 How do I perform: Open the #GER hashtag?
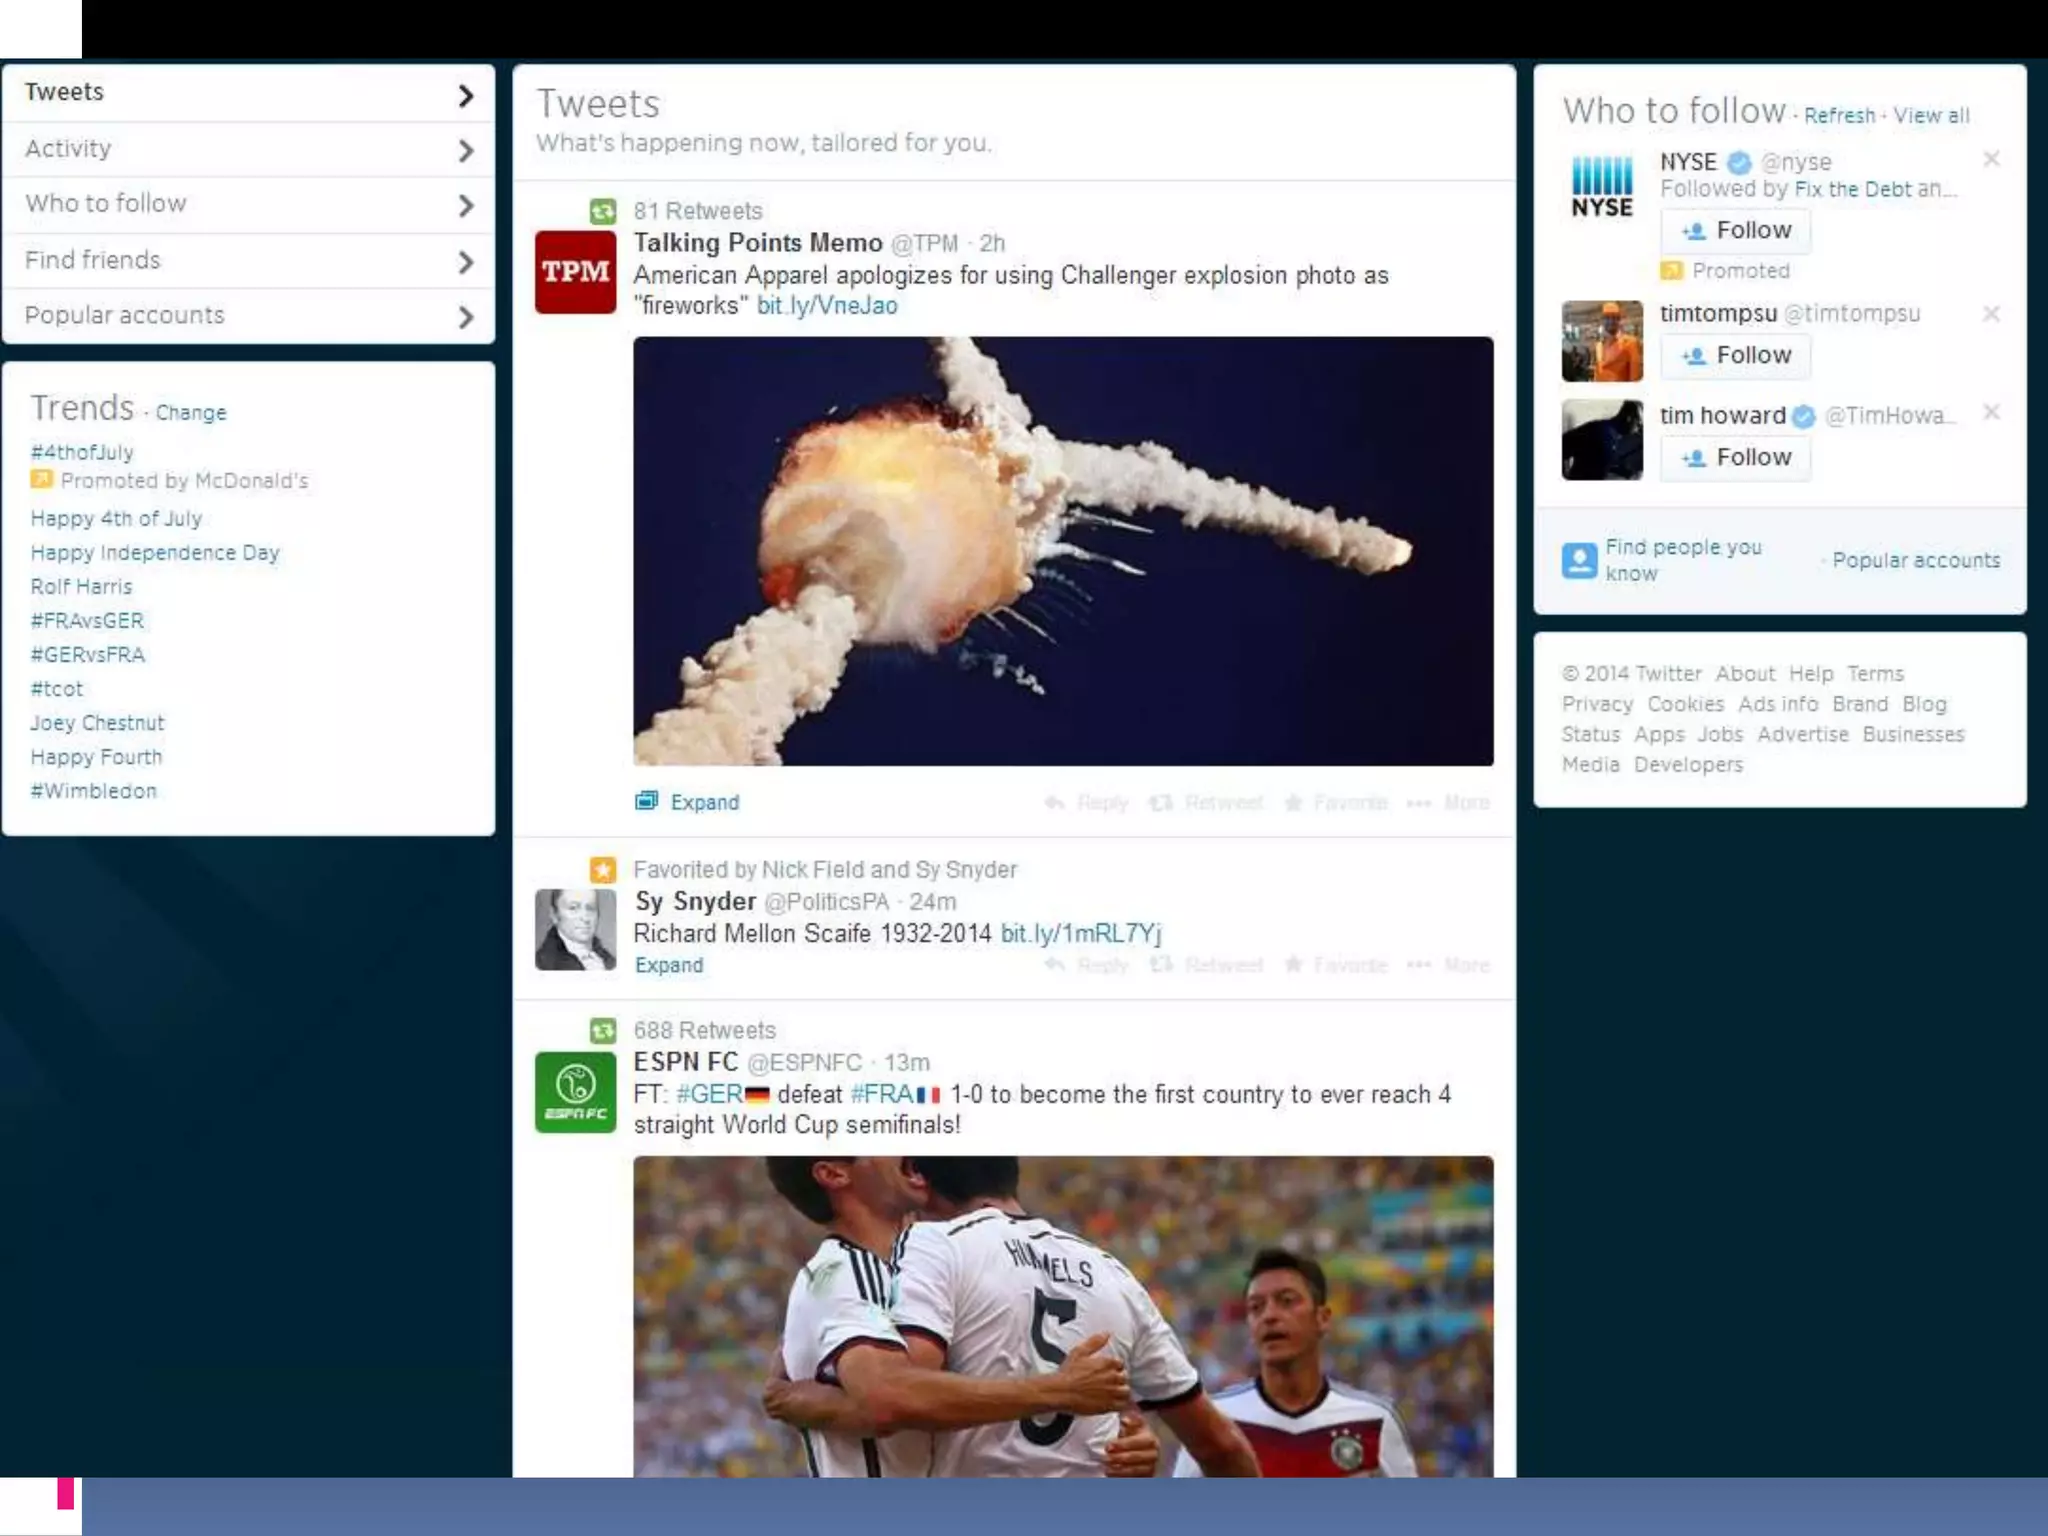(x=709, y=1094)
